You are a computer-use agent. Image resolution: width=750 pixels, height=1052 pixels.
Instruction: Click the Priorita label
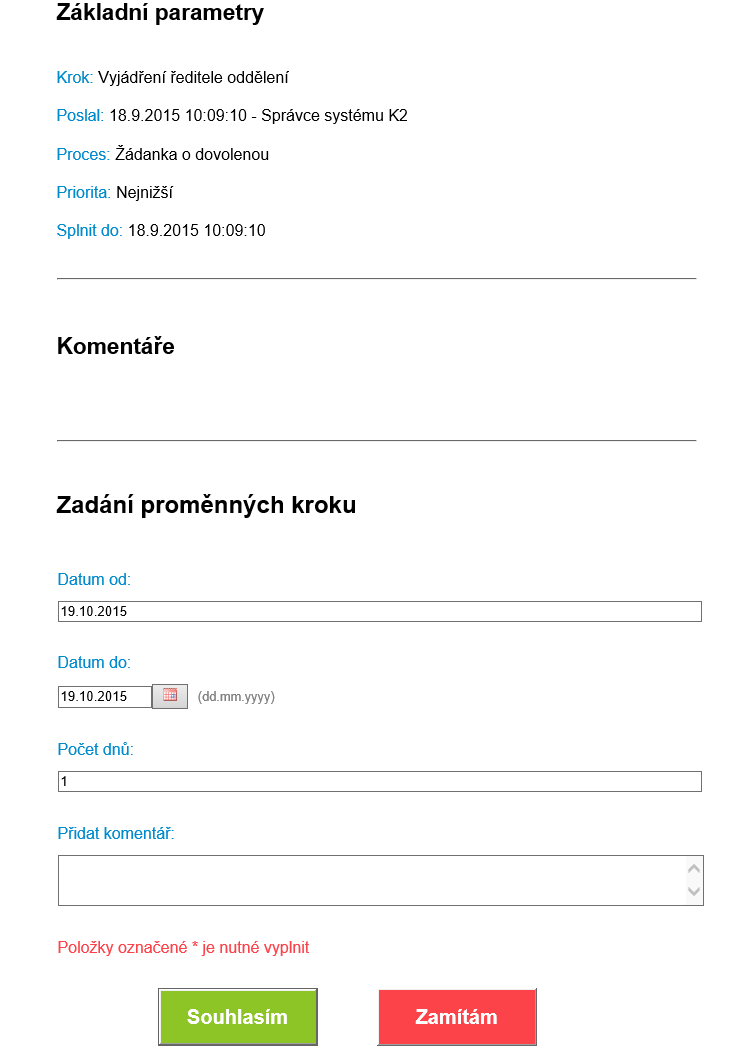pos(84,192)
